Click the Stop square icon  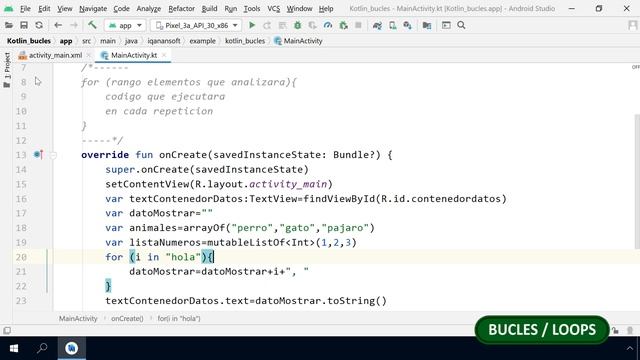coord(358,25)
